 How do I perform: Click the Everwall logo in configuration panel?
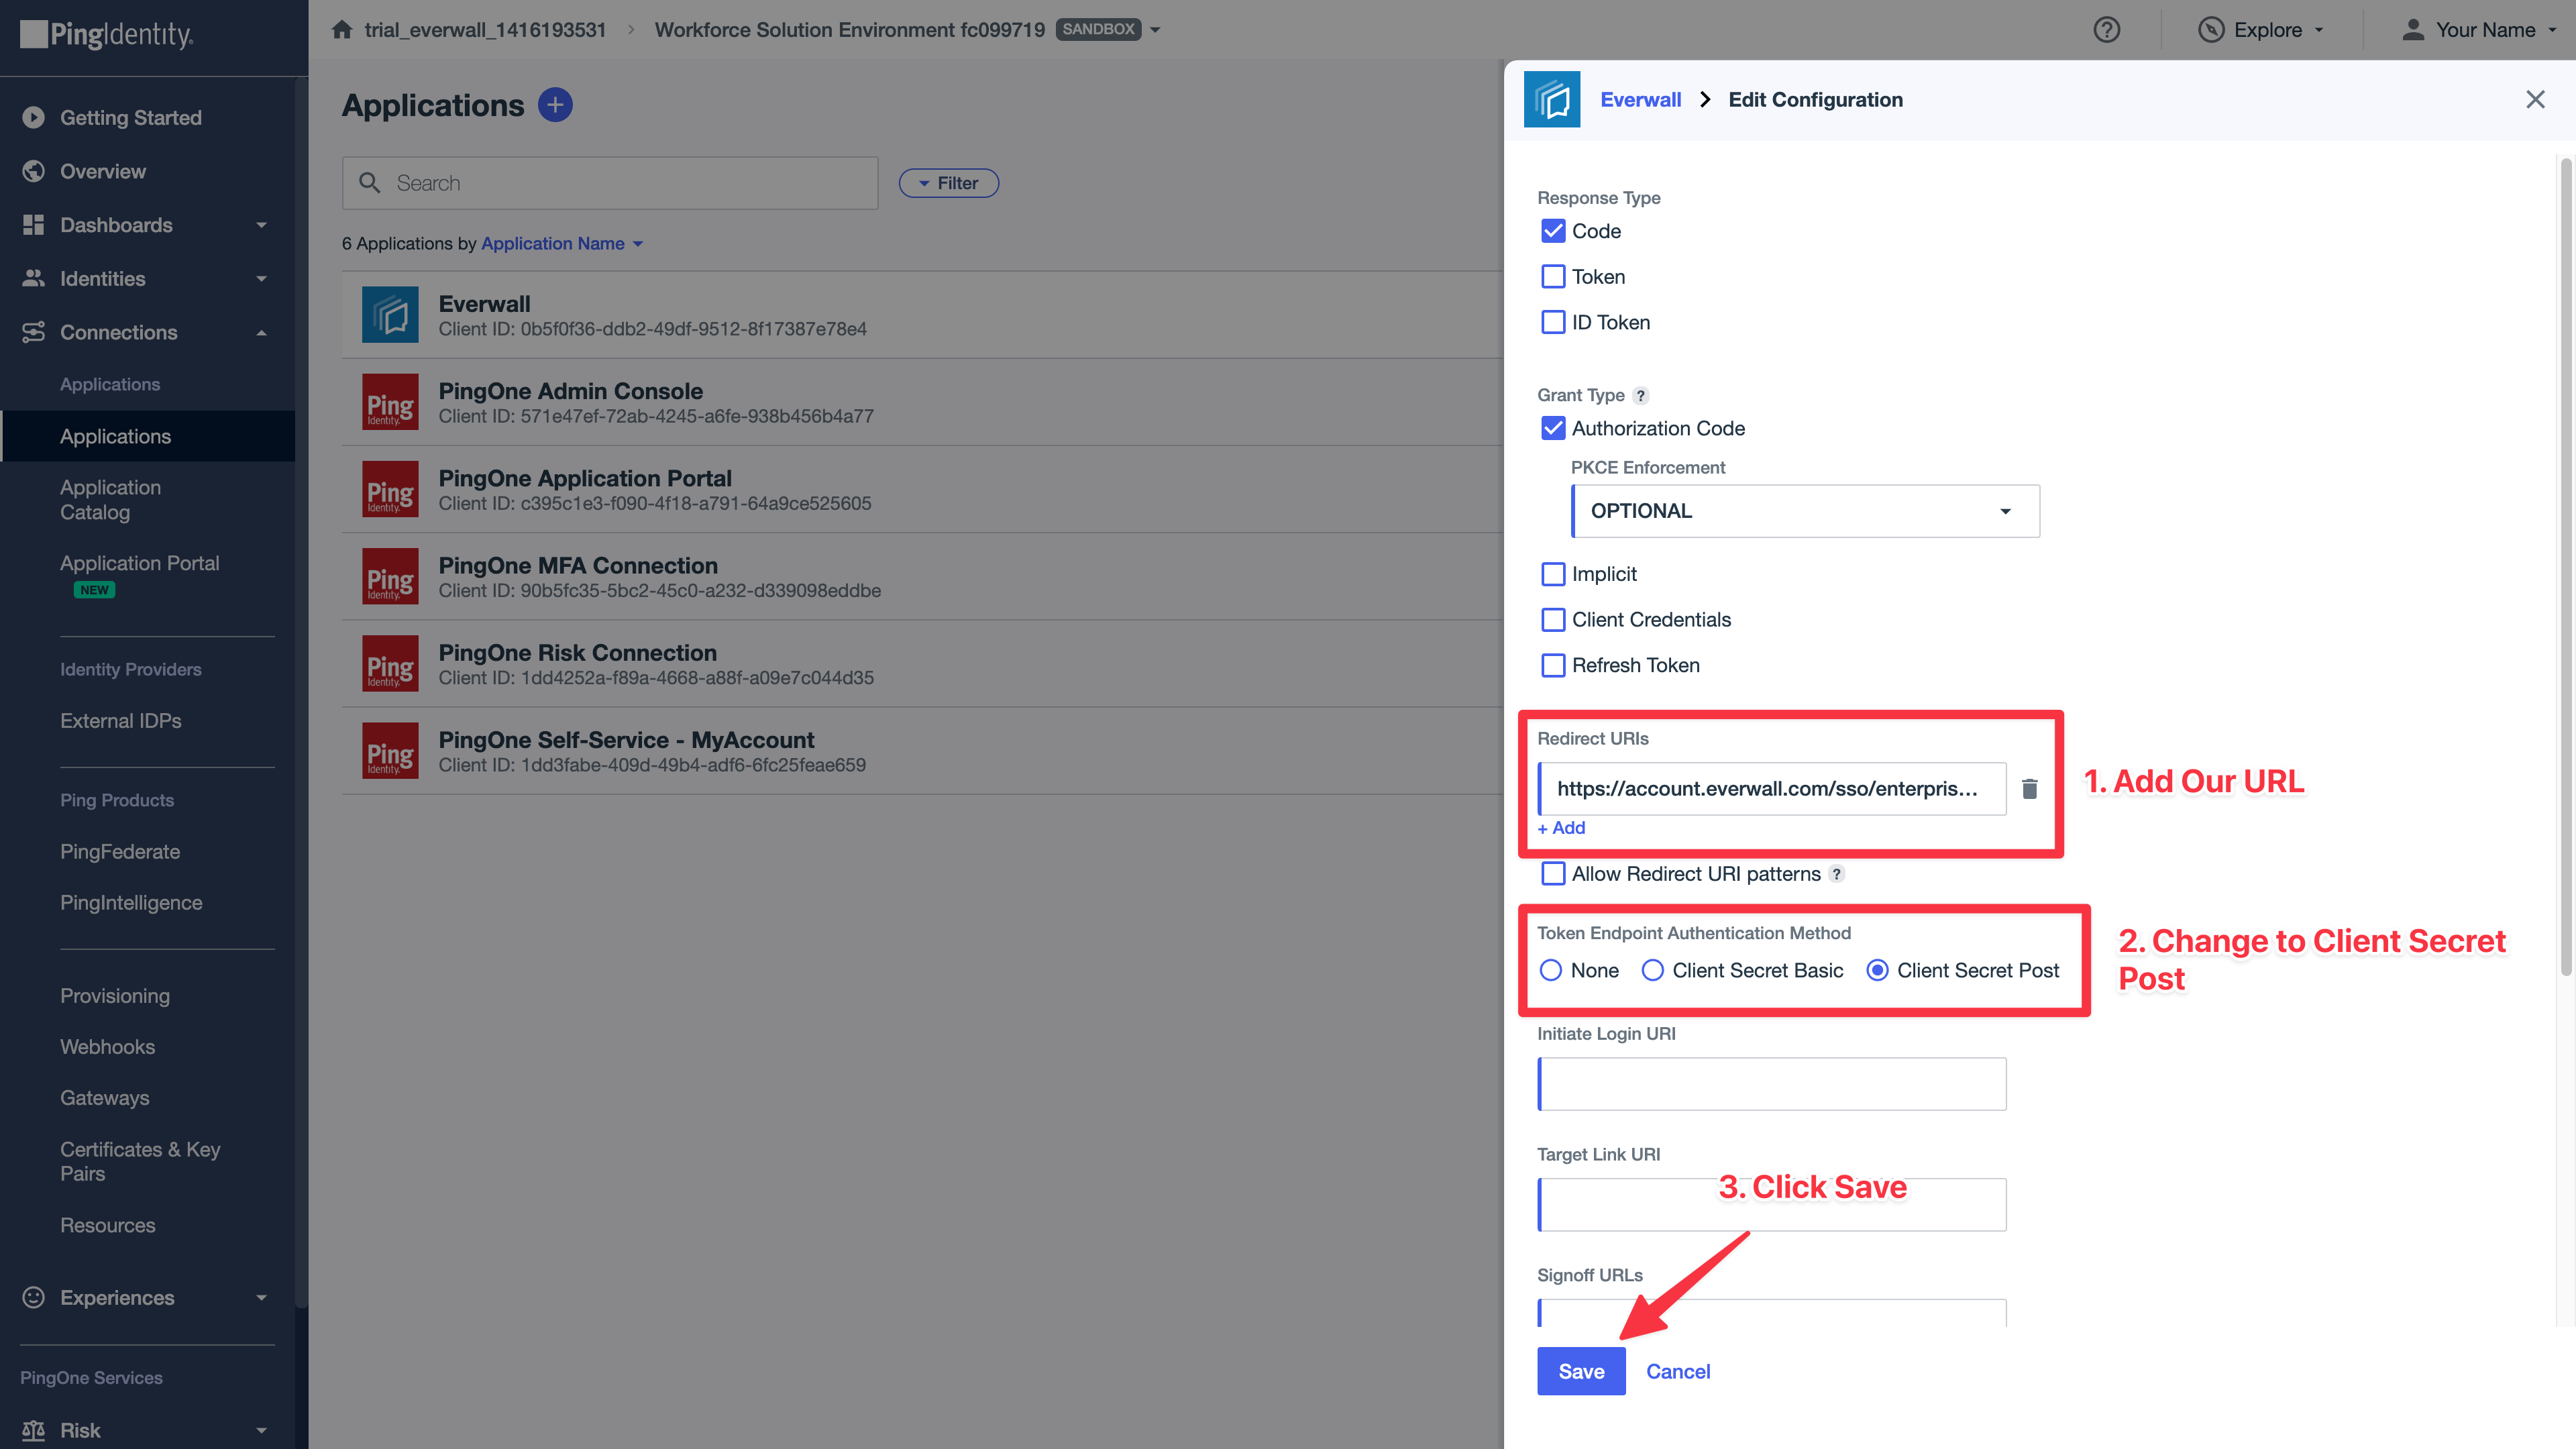coord(1551,99)
